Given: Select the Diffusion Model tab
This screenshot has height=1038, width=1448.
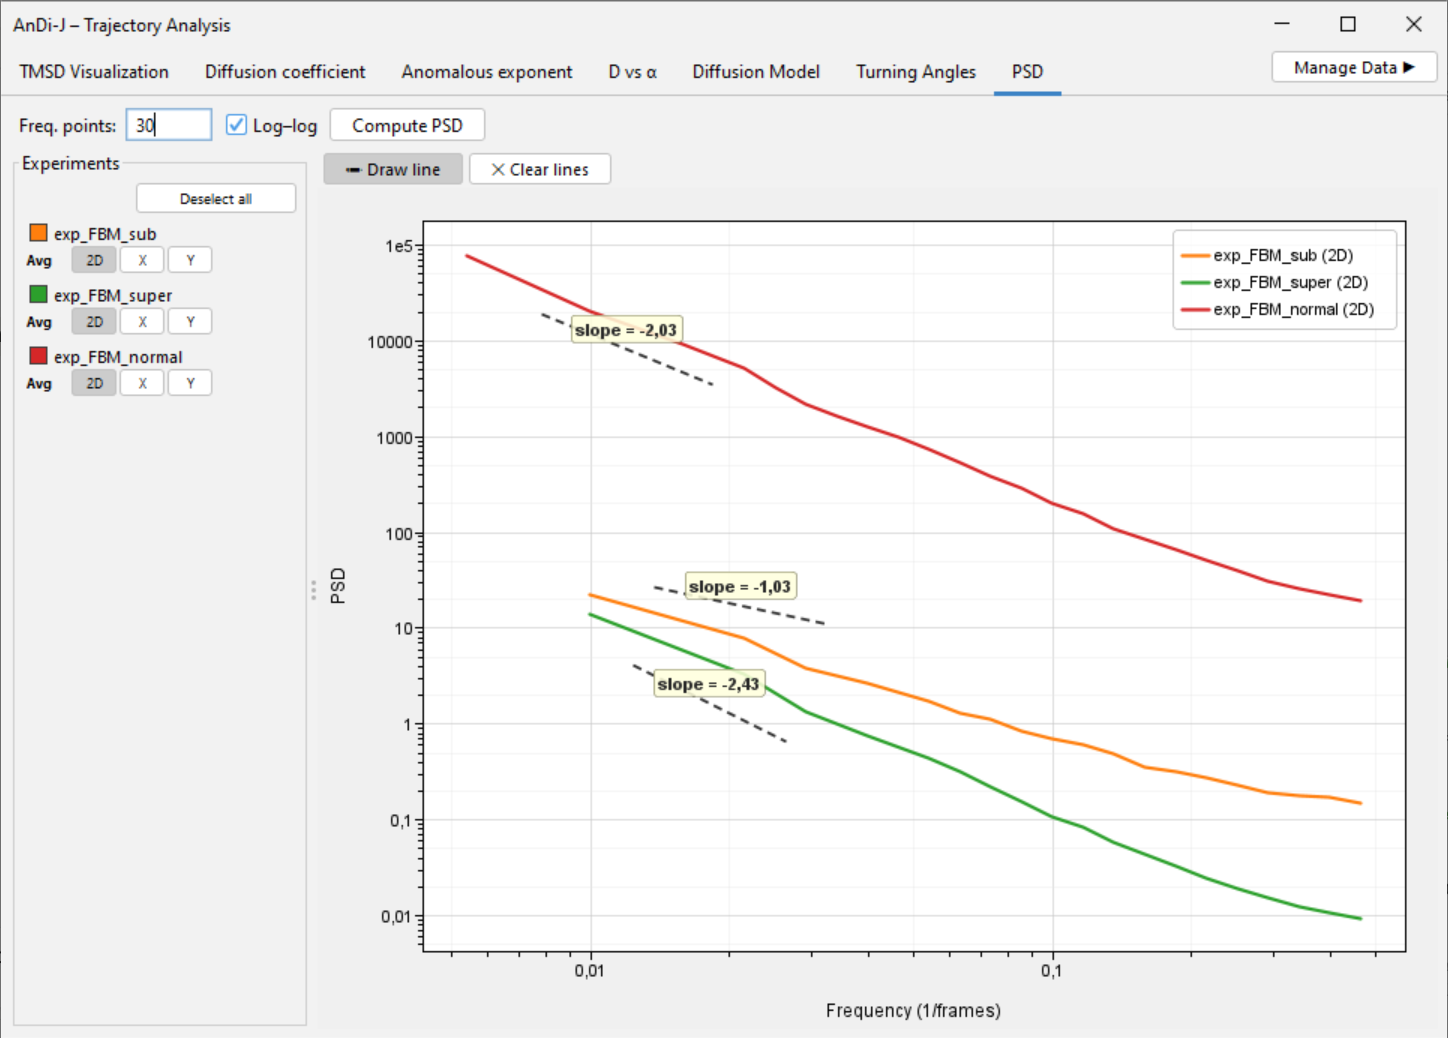Looking at the screenshot, I should tap(756, 72).
